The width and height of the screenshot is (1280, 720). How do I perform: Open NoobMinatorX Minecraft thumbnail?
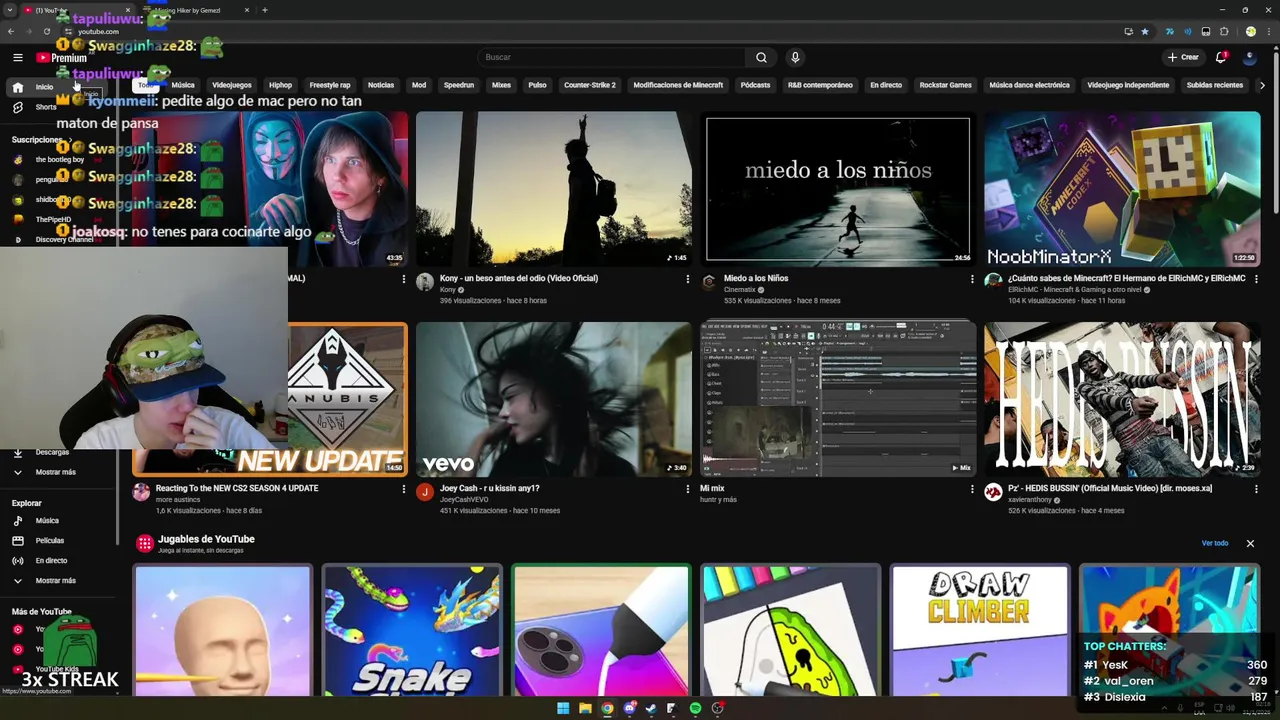click(x=1122, y=188)
